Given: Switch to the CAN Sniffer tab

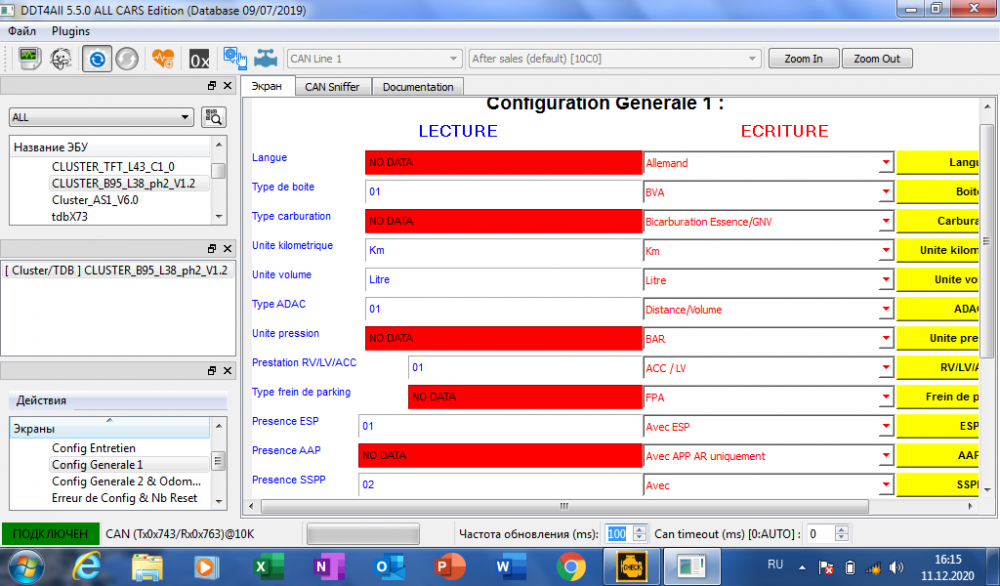Looking at the screenshot, I should pyautogui.click(x=332, y=87).
